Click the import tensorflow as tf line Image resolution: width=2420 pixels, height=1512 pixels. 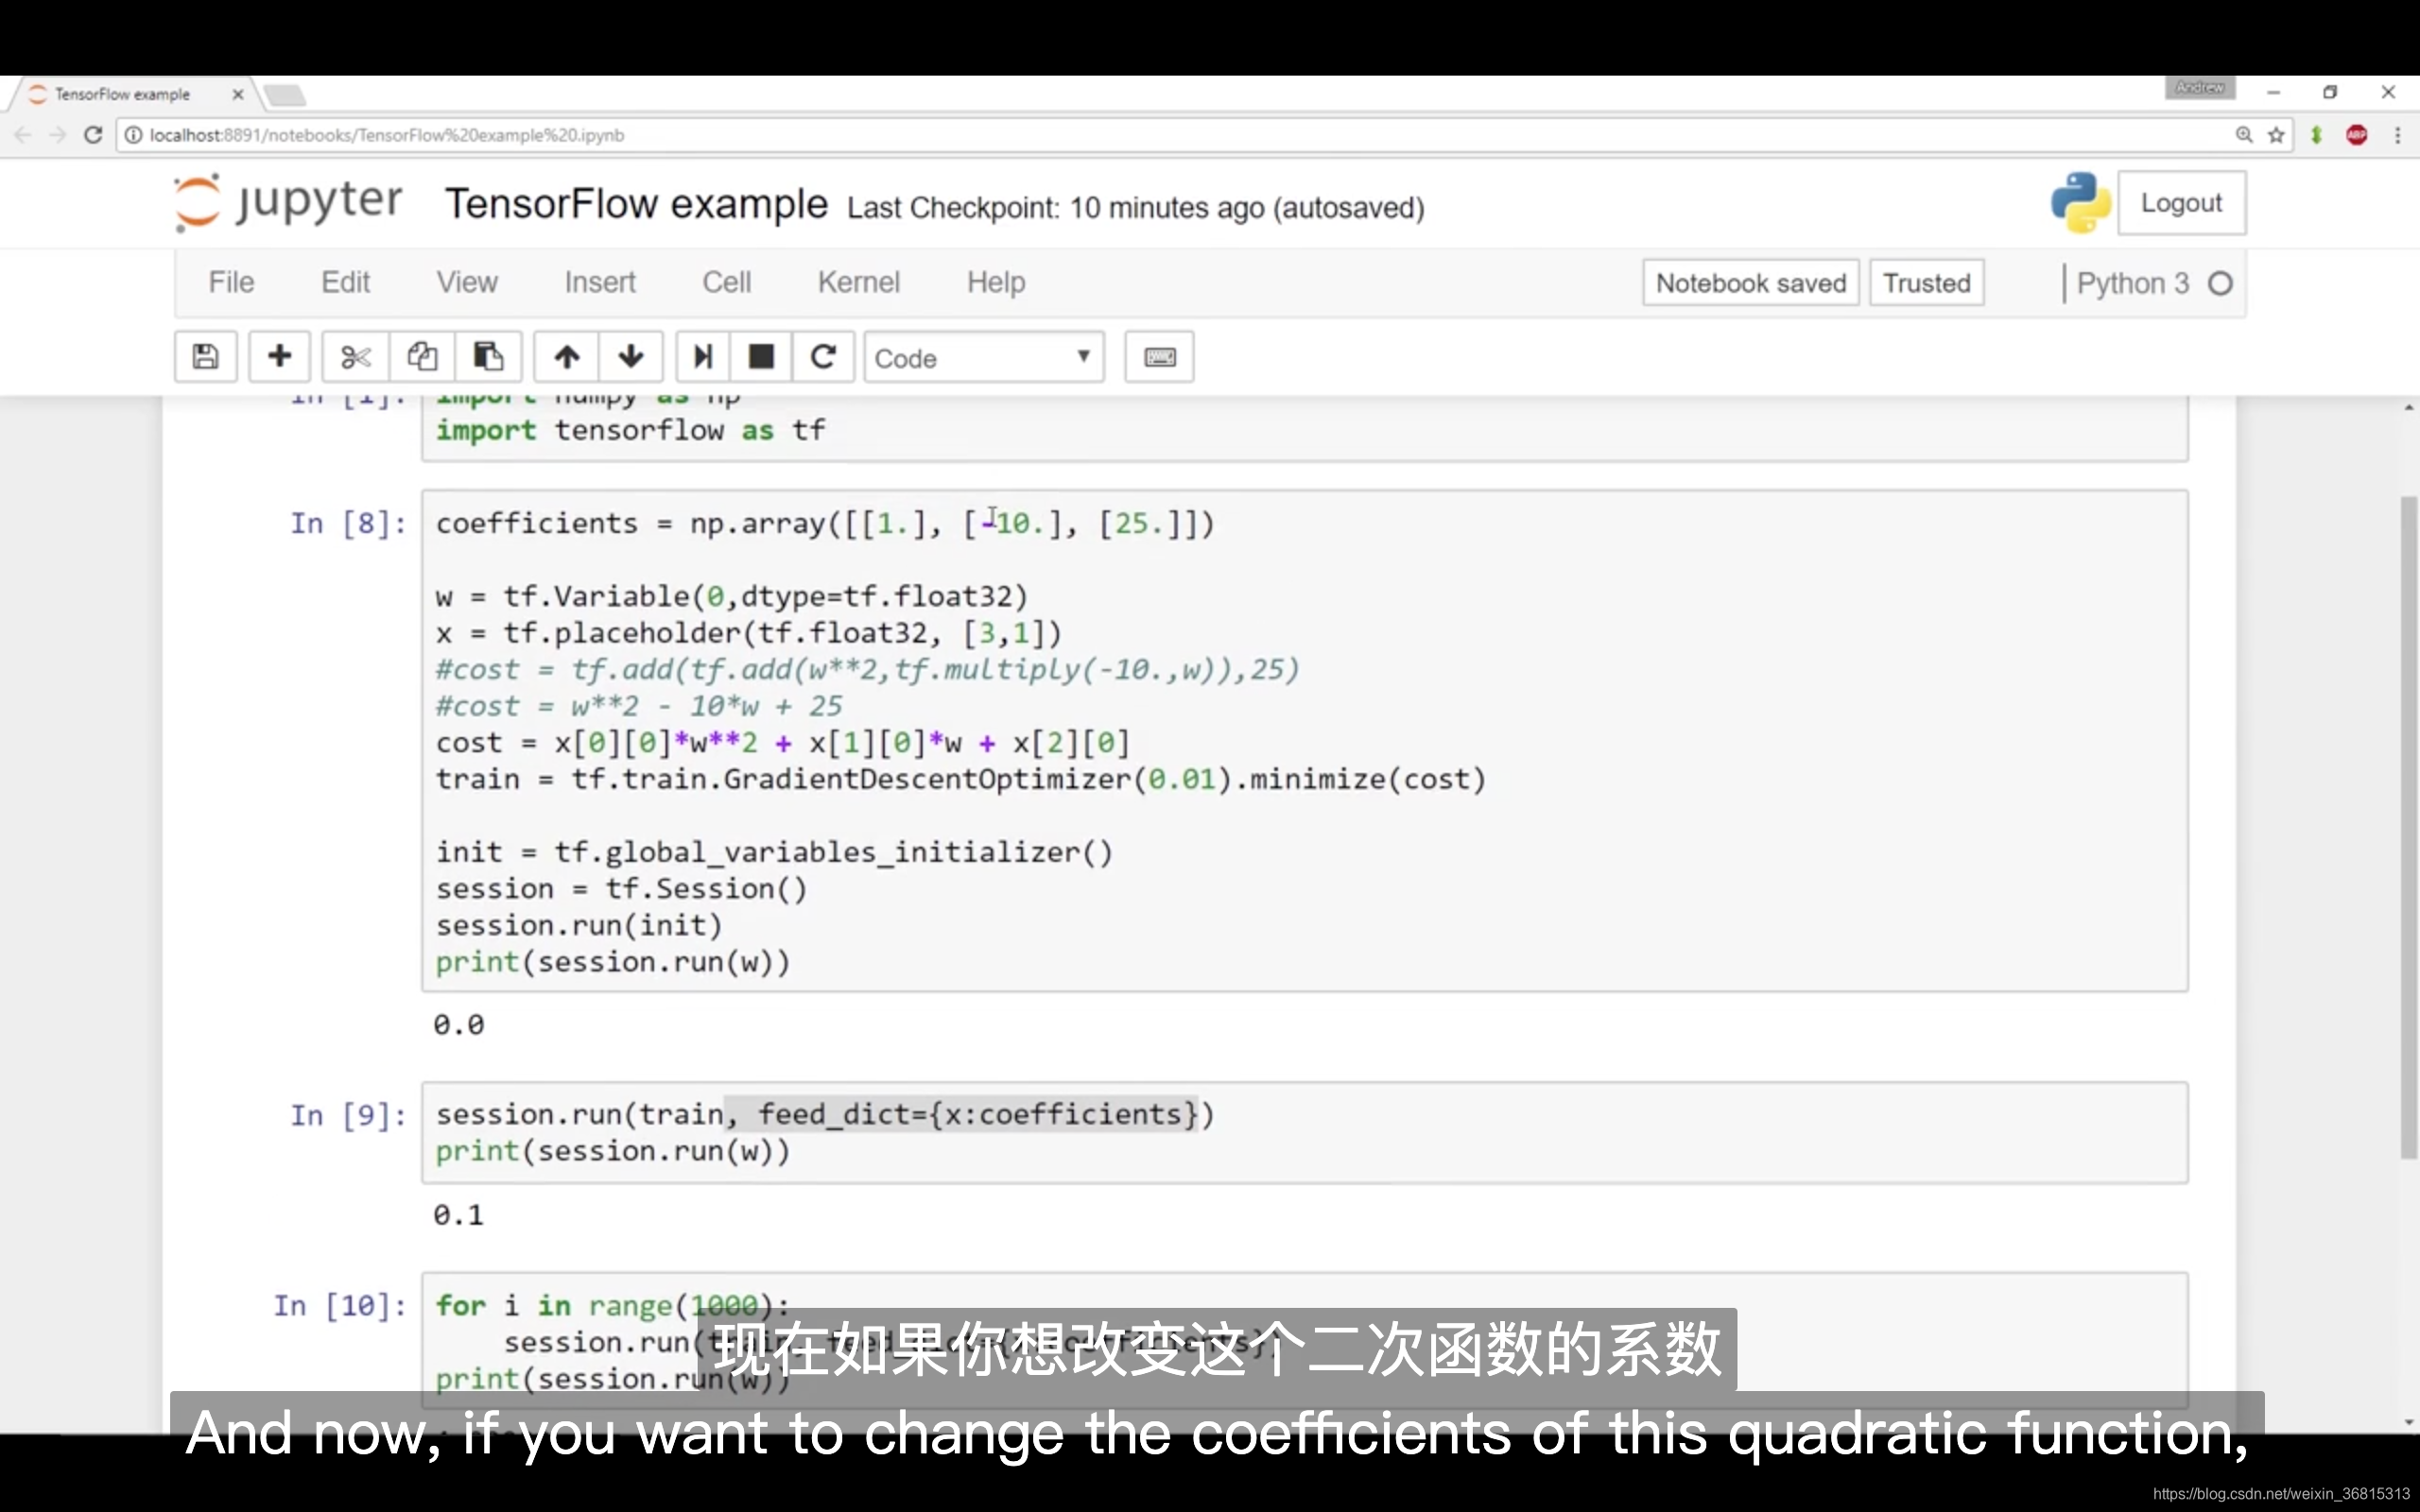[630, 431]
